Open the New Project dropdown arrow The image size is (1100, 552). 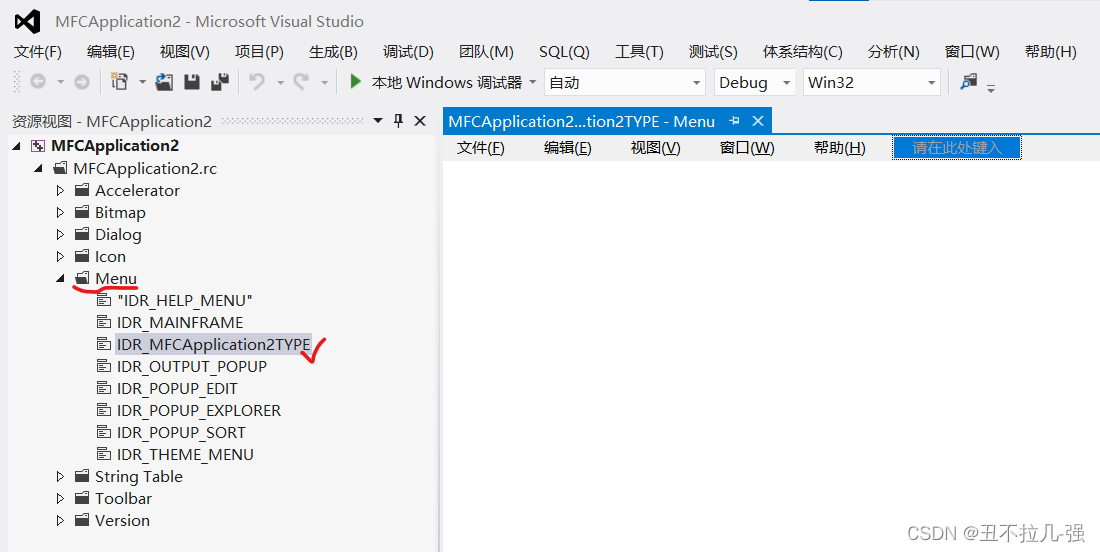[142, 82]
